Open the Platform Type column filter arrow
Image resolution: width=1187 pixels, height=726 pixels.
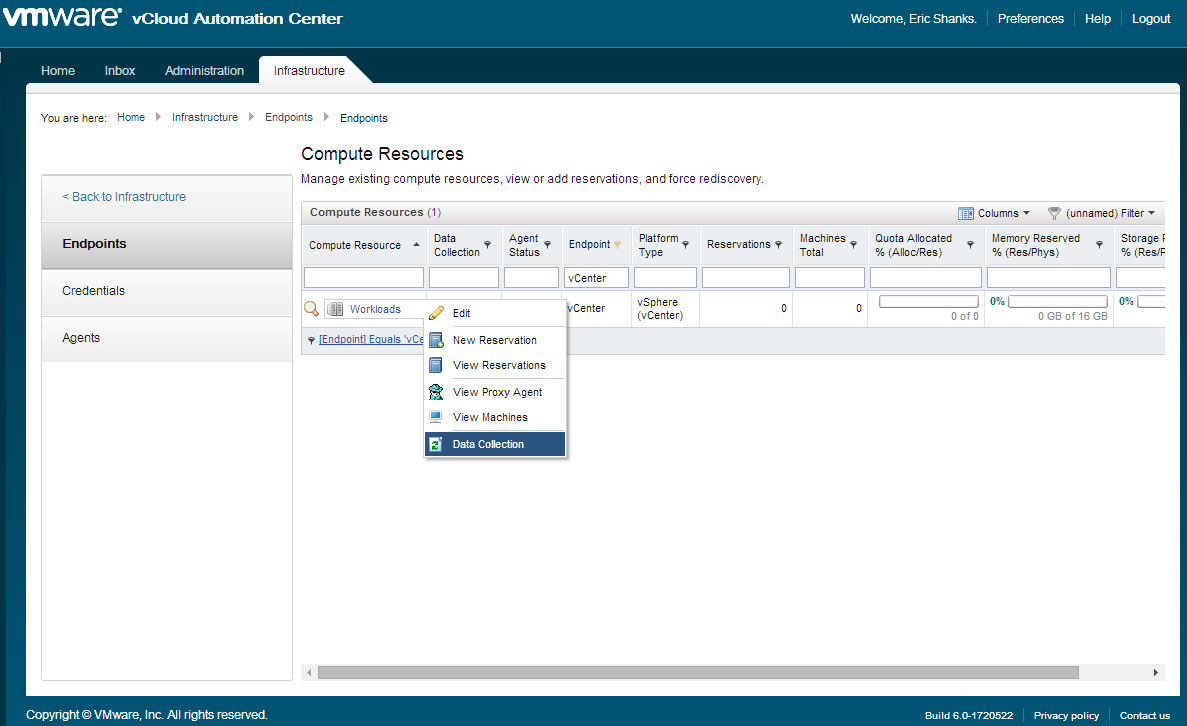coord(686,245)
